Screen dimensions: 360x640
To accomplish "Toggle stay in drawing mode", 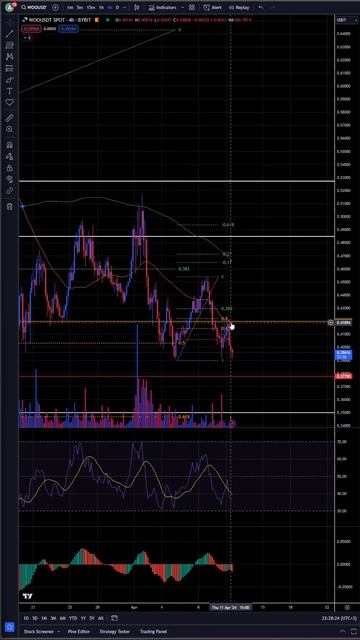I will coord(9,157).
